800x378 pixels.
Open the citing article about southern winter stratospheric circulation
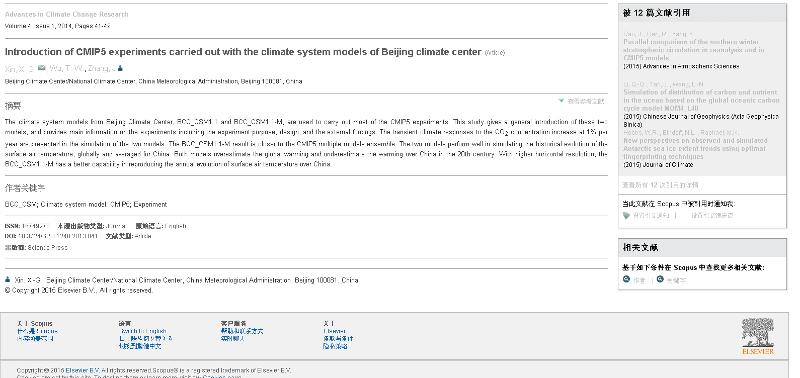[693, 50]
